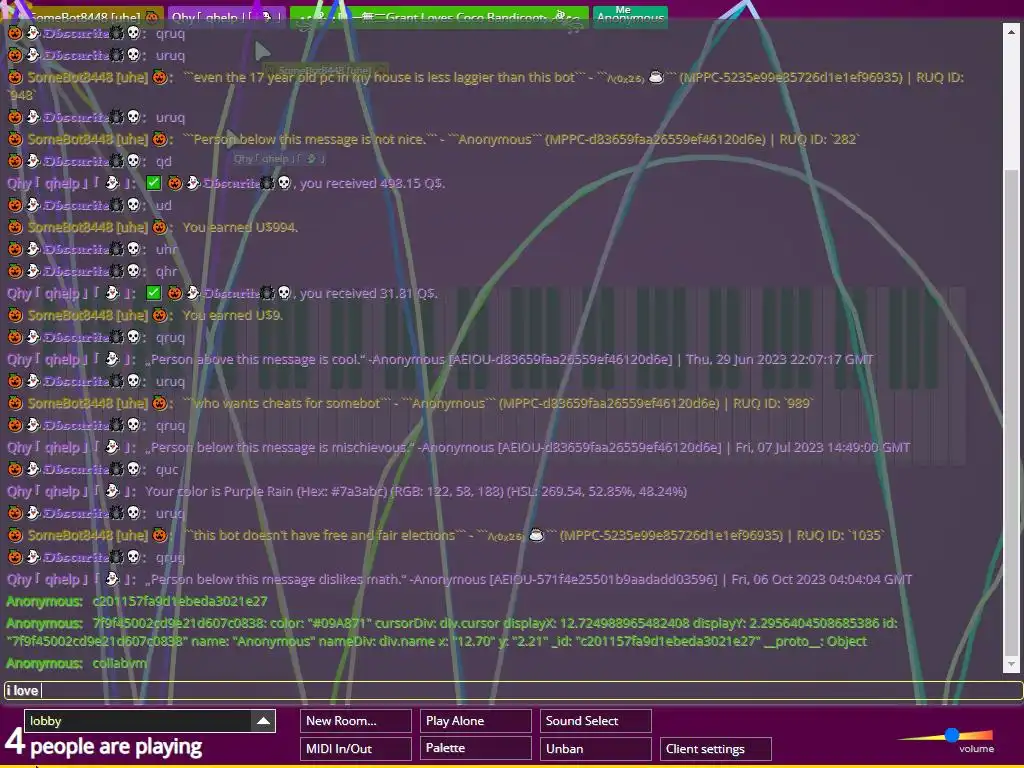Click 'Person above this message is cool' quote
Screen dimensions: 1024x768
(255, 359)
